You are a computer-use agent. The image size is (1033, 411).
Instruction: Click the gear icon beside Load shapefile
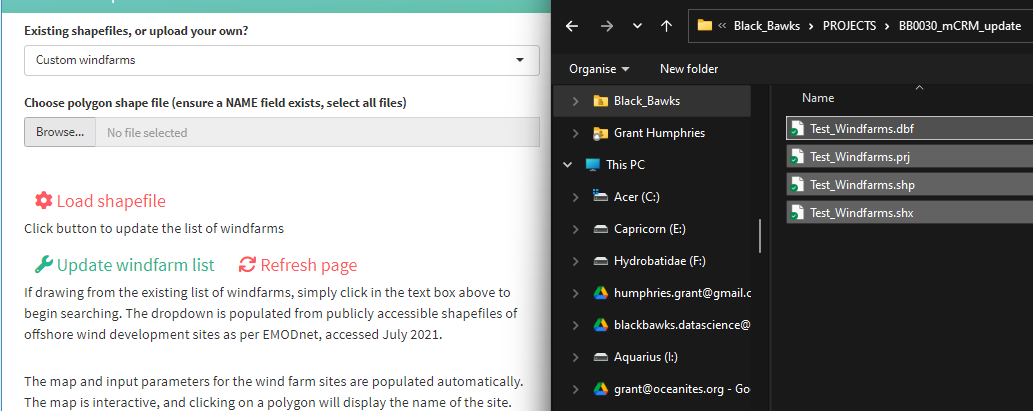43,201
